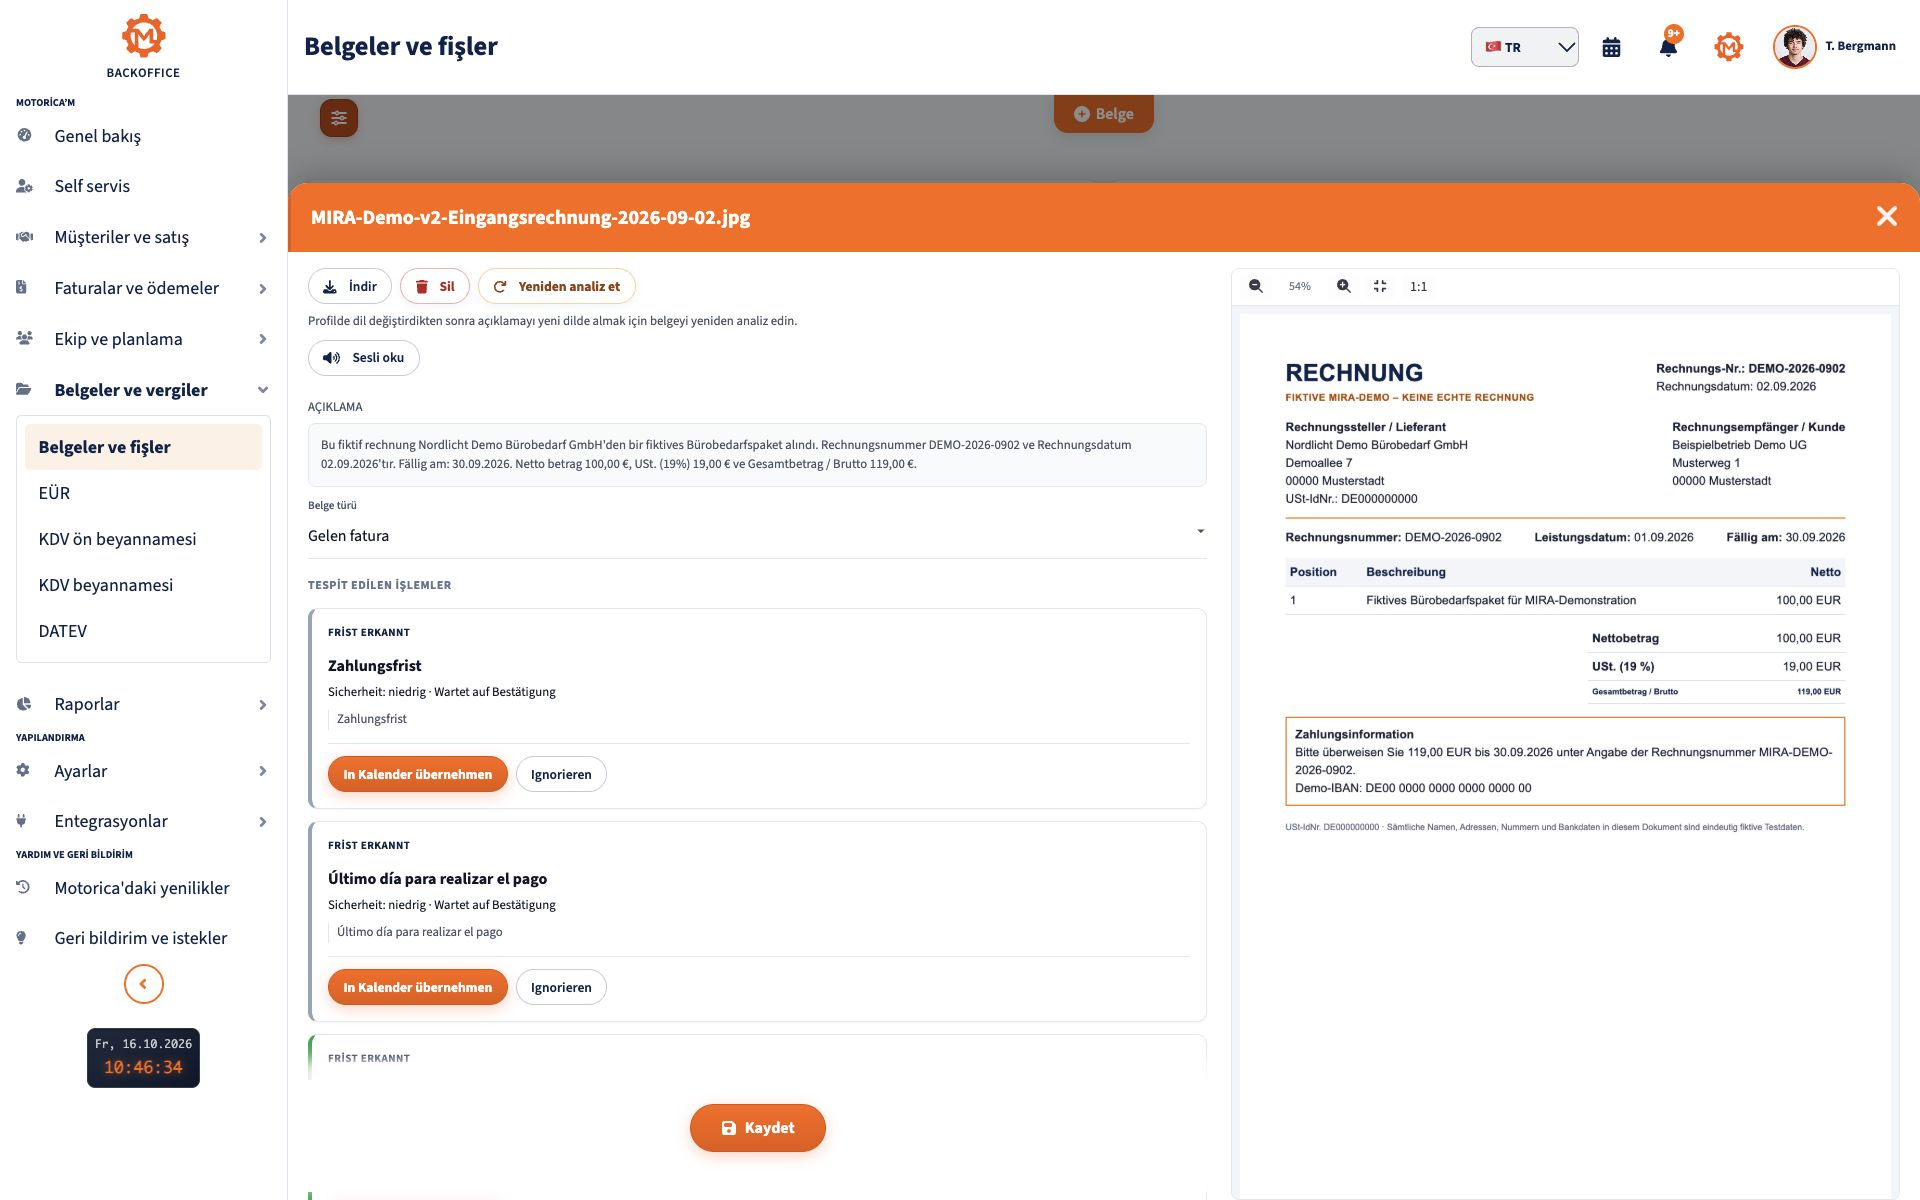Open the TR language dropdown
This screenshot has height=1200, width=1920.
pos(1524,47)
